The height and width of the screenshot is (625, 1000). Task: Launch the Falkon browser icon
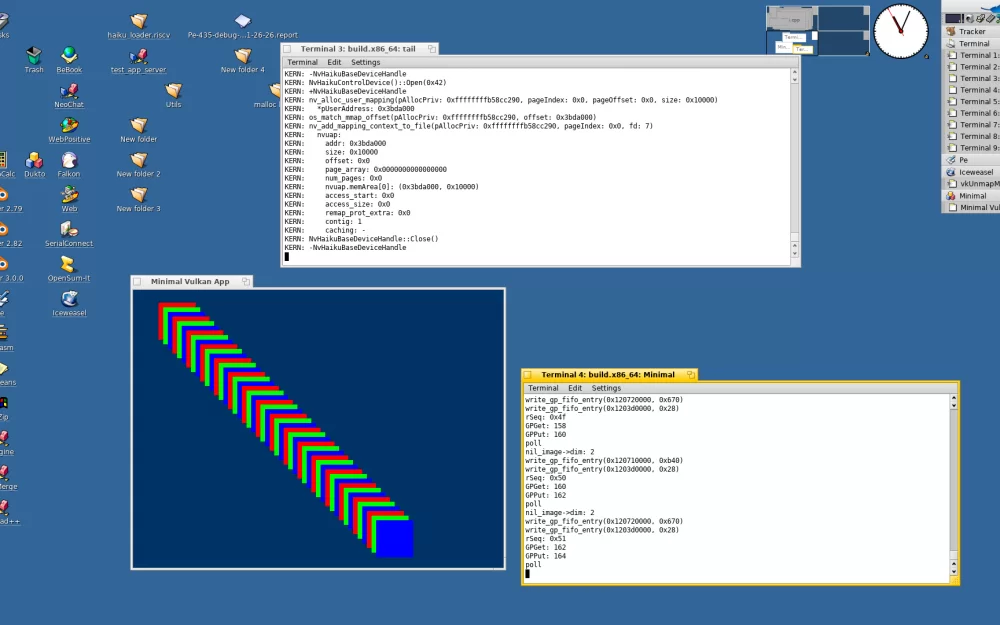point(69,160)
